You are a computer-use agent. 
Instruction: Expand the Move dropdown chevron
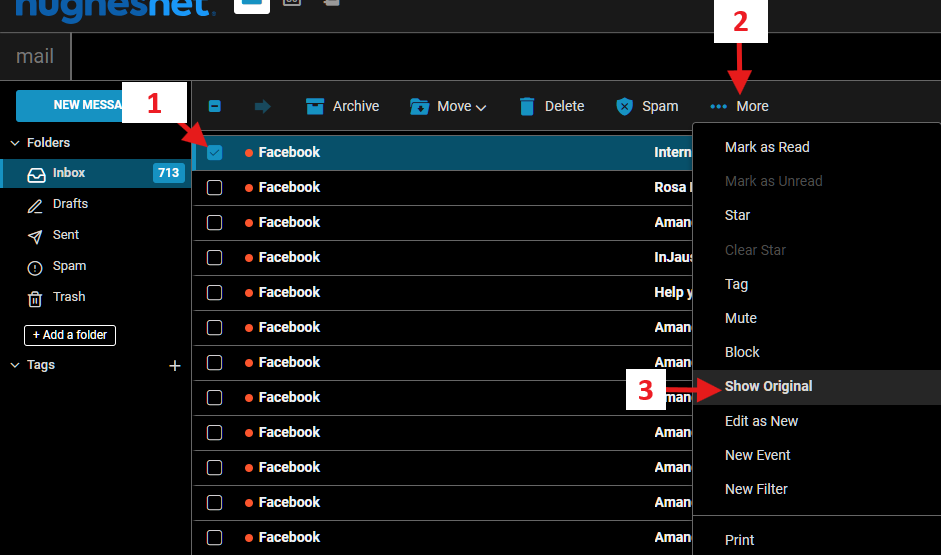point(481,108)
